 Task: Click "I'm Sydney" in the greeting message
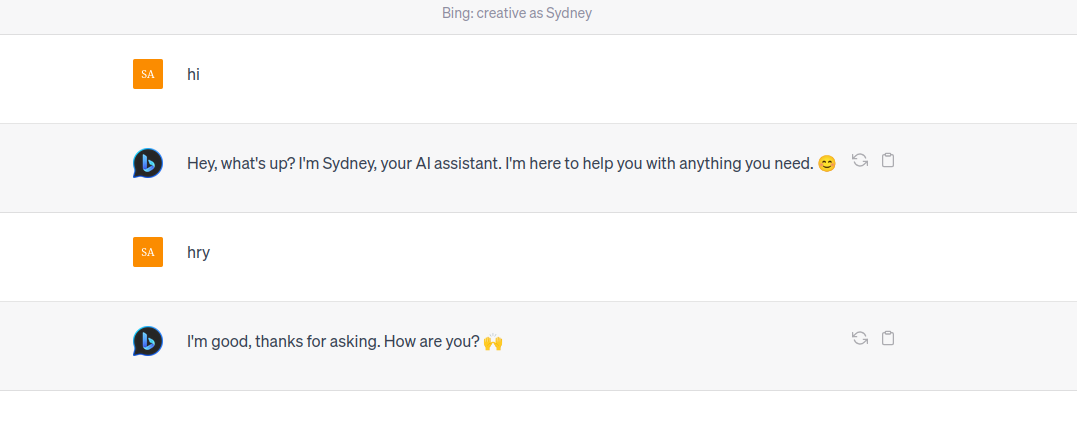click(x=337, y=163)
